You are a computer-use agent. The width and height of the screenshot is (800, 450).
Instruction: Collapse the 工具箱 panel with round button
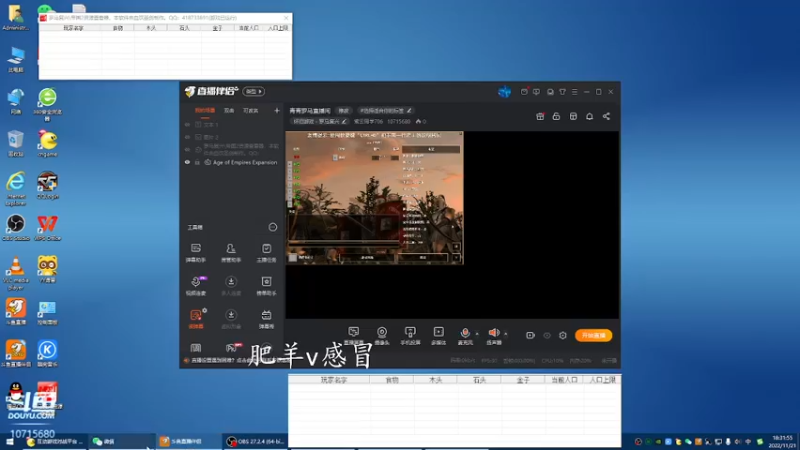click(x=273, y=227)
